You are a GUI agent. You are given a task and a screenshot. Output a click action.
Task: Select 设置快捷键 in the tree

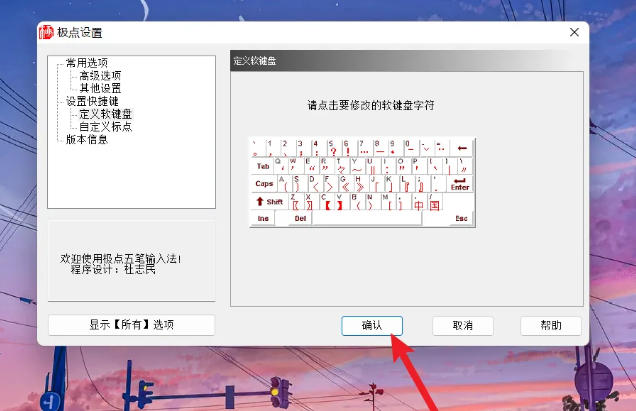[x=90, y=101]
